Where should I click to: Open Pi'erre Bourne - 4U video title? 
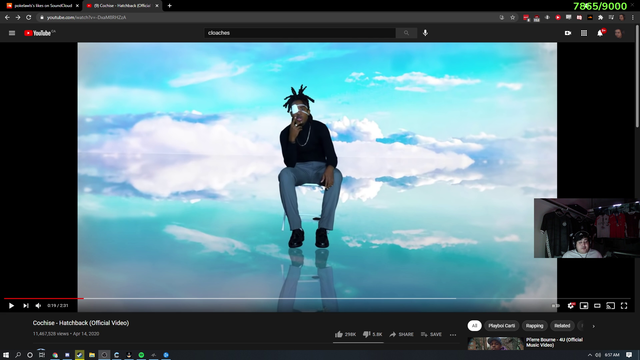coord(554,342)
